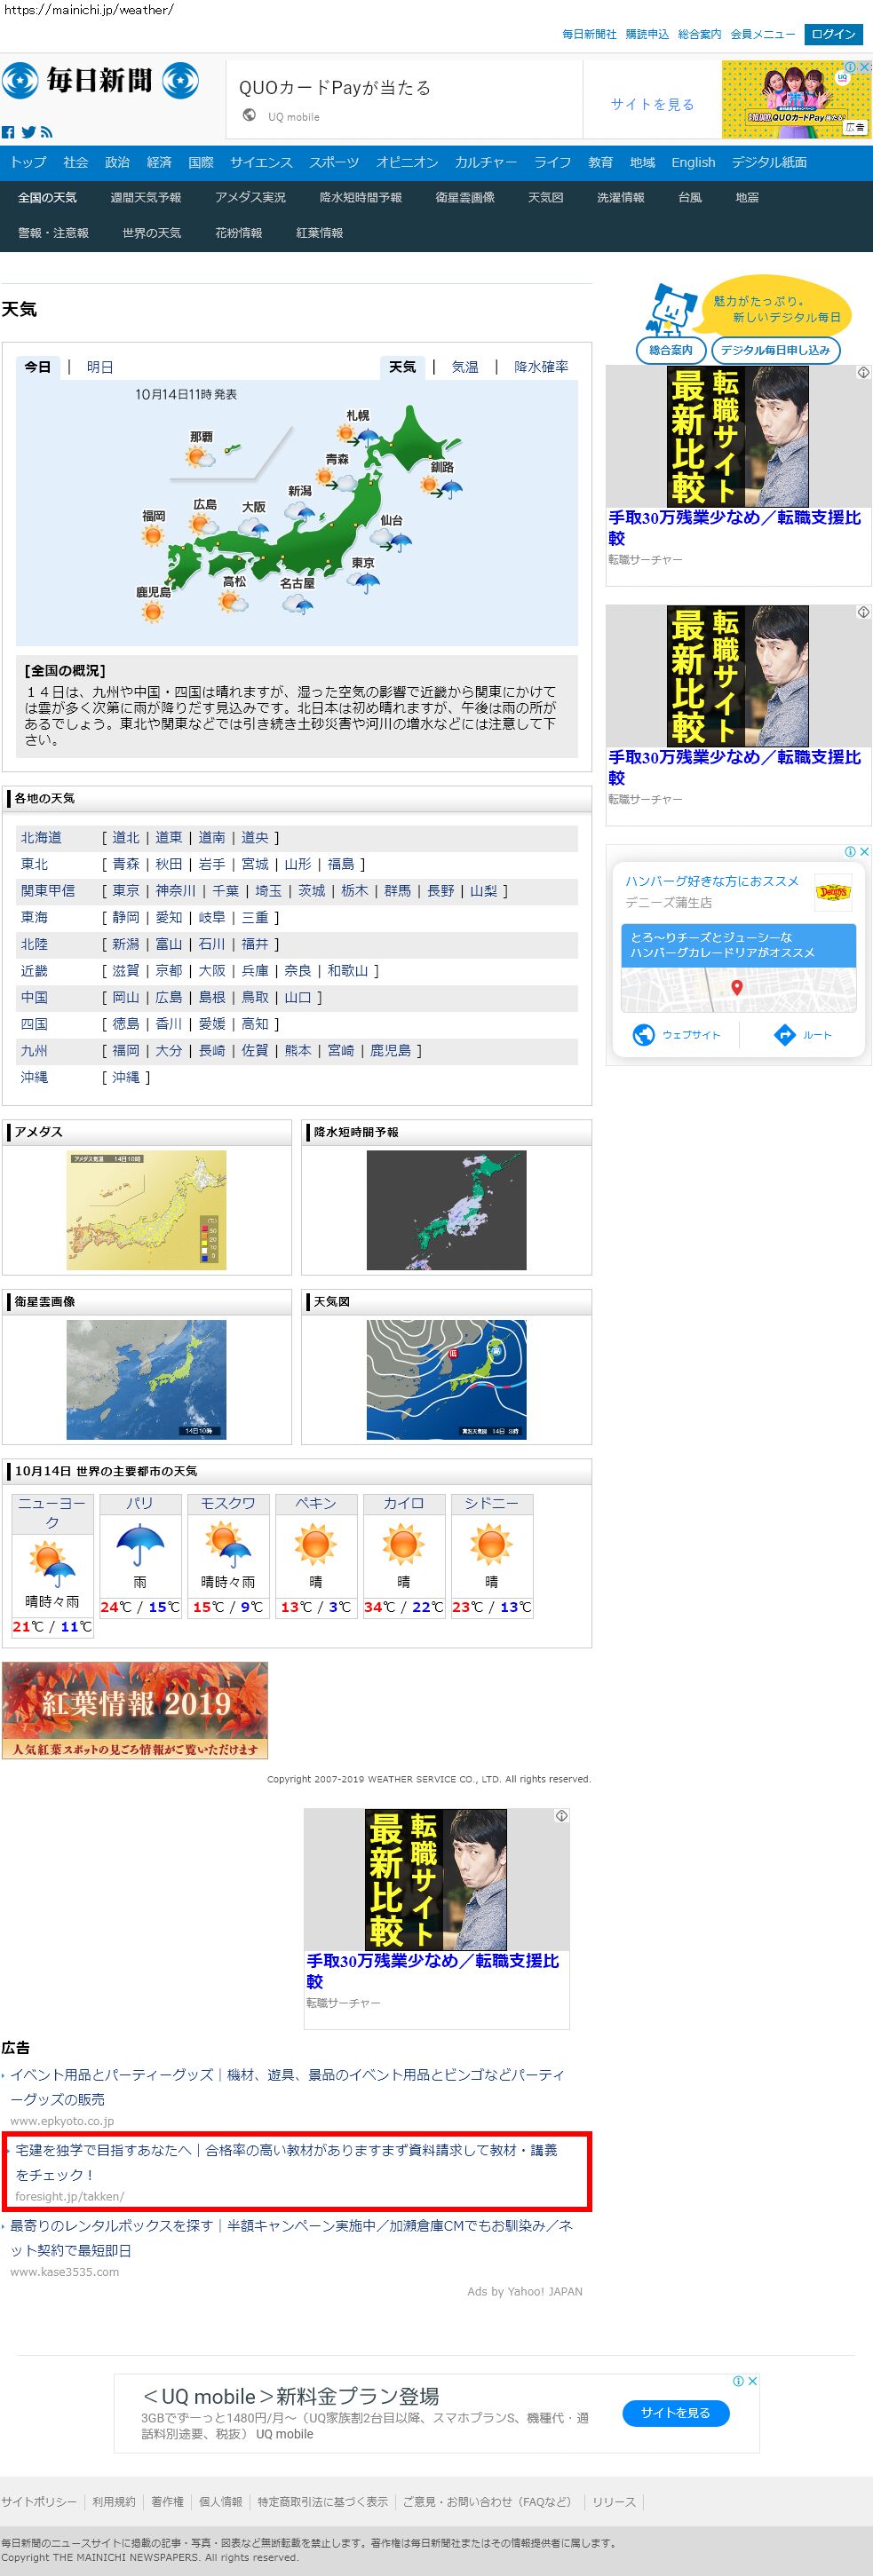Open the RSS feed icon
Image resolution: width=873 pixels, height=2576 pixels.
point(46,132)
